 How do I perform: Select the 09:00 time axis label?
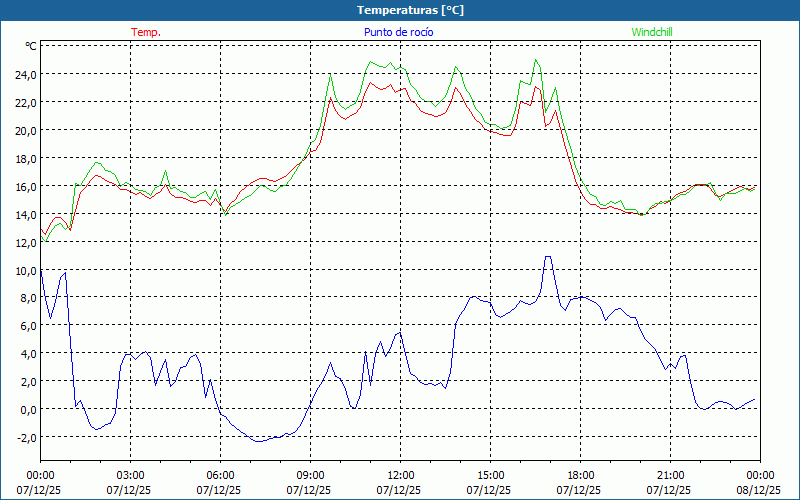pyautogui.click(x=310, y=475)
